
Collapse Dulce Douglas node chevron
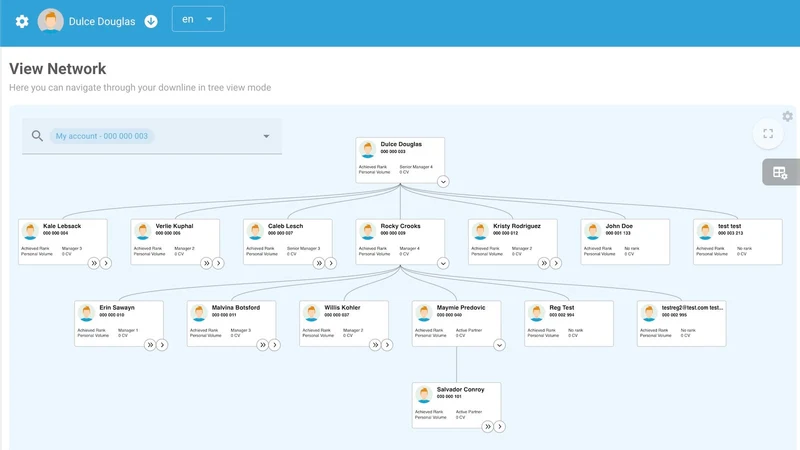point(443,182)
